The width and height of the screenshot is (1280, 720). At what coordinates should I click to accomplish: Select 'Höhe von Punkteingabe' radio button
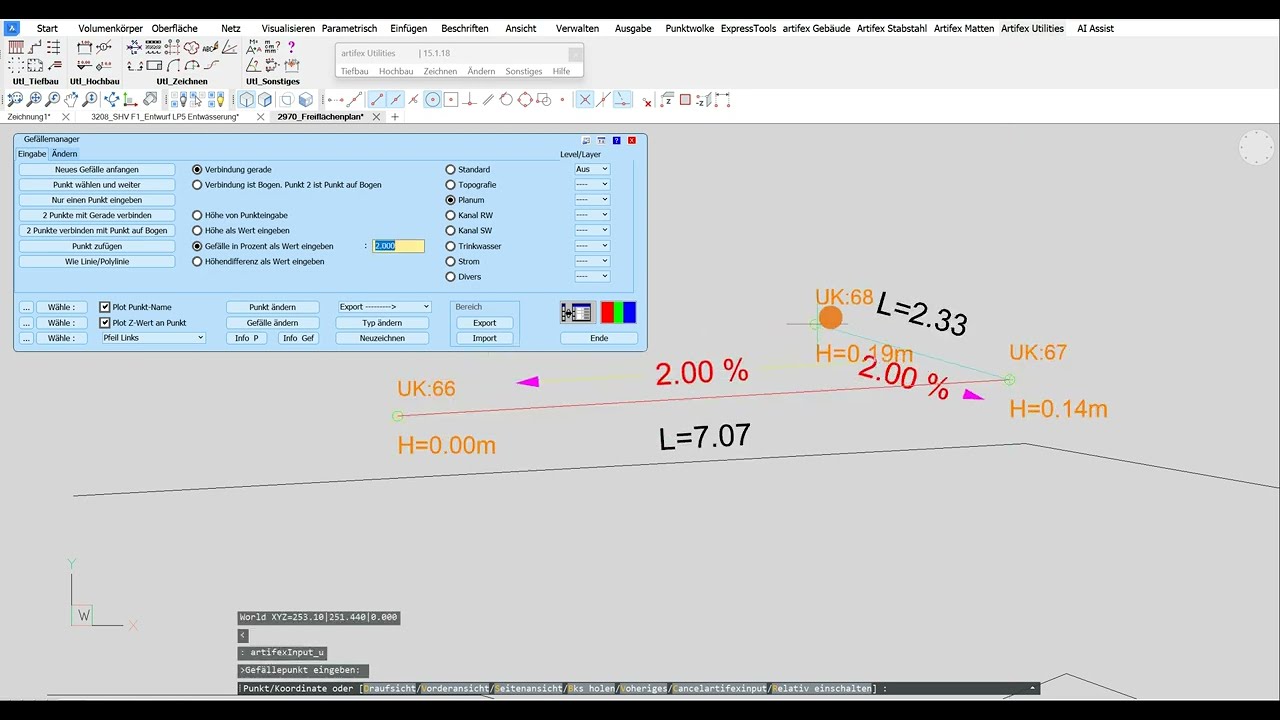click(197, 215)
